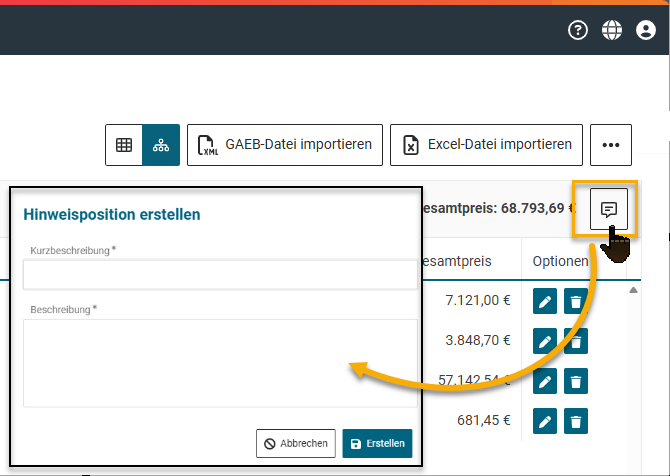The image size is (670, 476).
Task: Switch to hierarchy tree view
Action: (x=160, y=145)
